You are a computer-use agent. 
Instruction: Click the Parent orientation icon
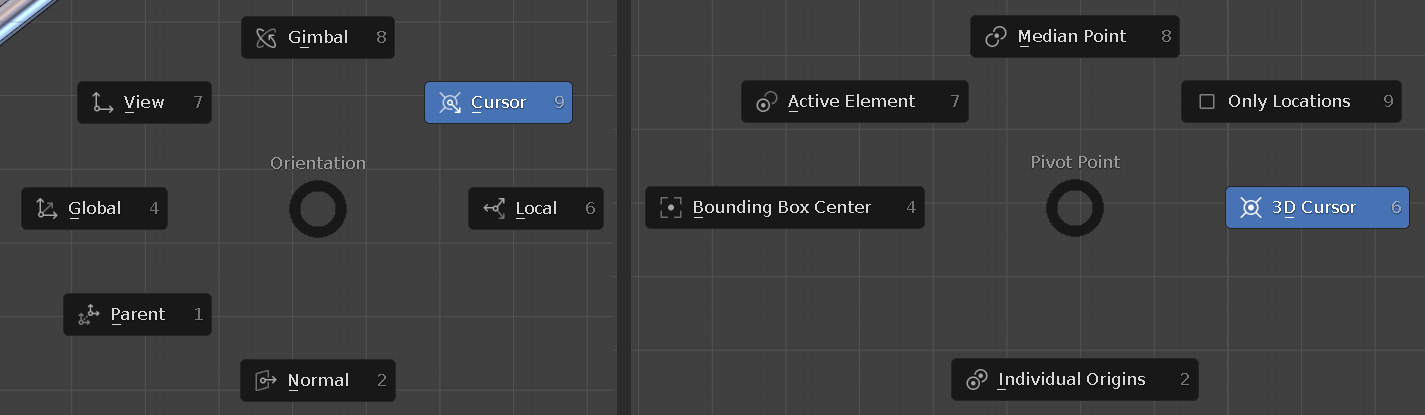click(88, 315)
